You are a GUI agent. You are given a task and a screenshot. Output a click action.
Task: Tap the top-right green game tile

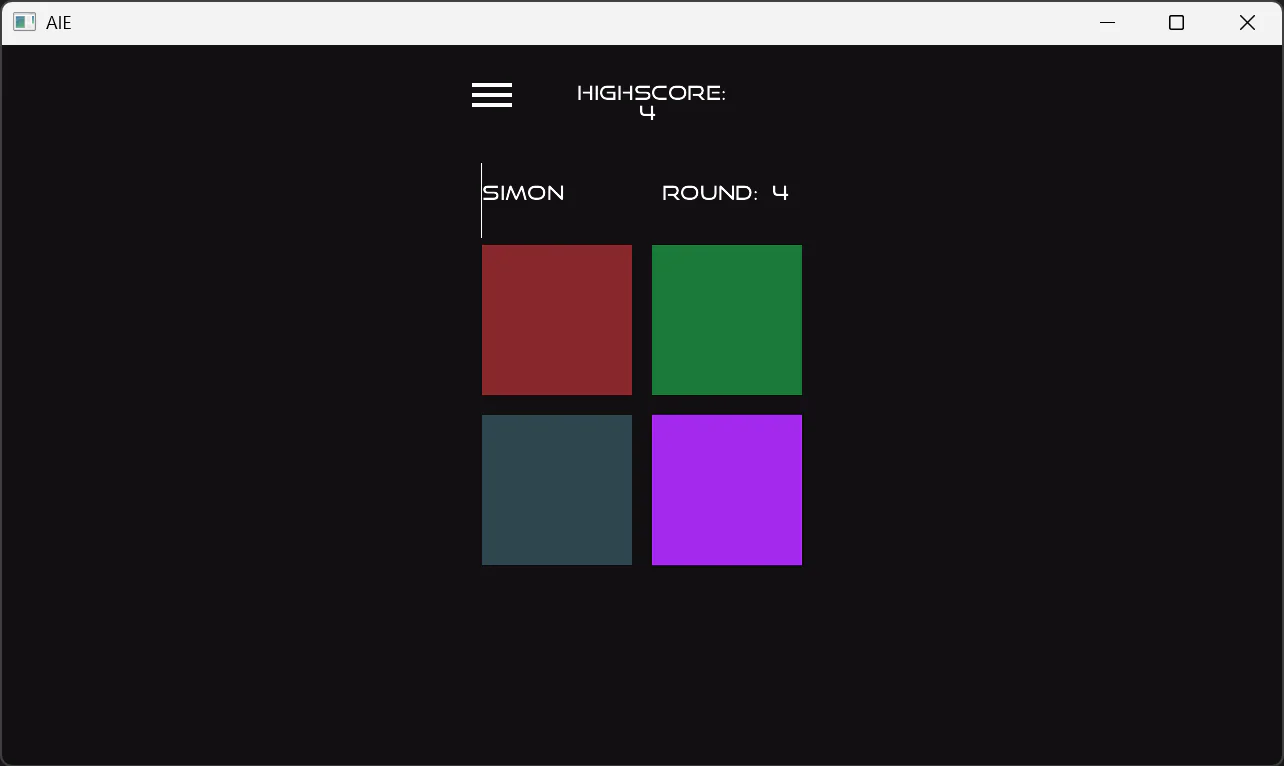[x=726, y=320]
